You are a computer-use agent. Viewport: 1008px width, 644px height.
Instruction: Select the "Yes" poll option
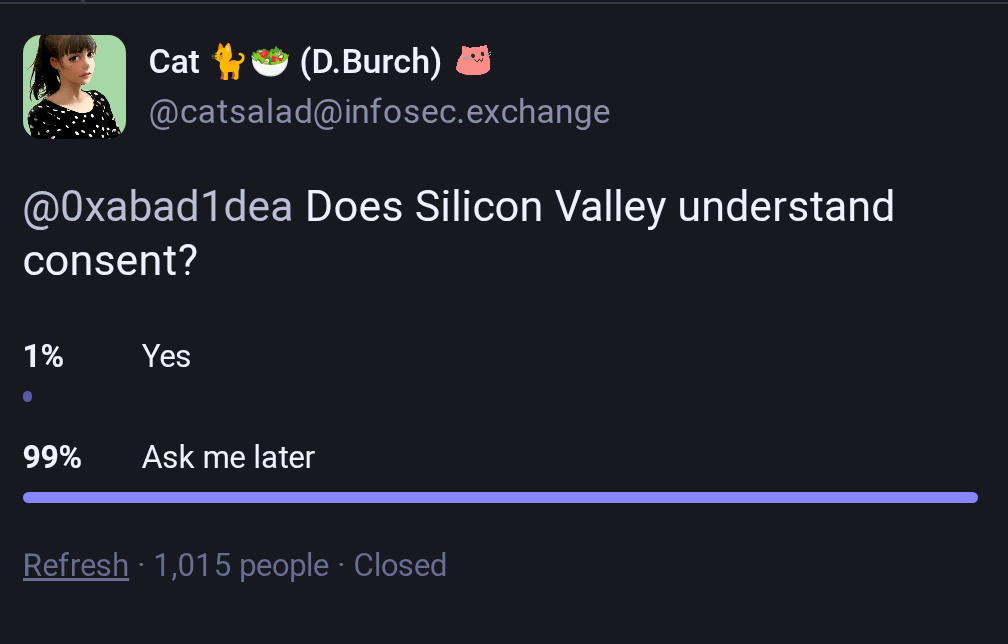point(166,356)
